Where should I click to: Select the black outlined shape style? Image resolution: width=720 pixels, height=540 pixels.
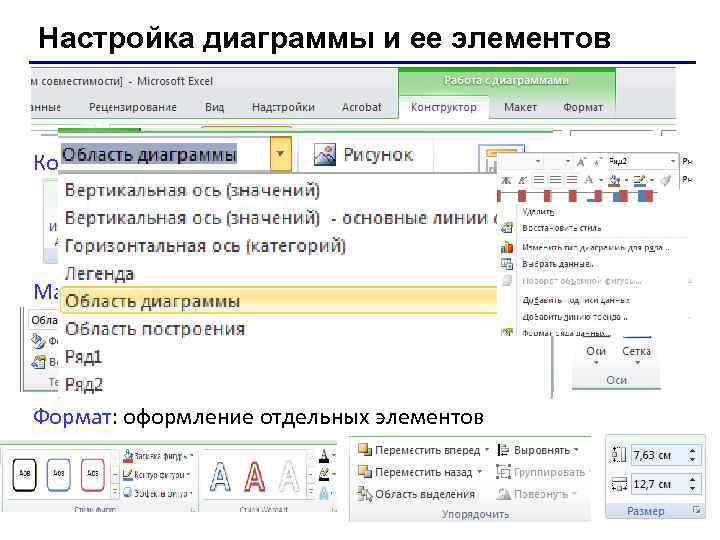[x=24, y=474]
